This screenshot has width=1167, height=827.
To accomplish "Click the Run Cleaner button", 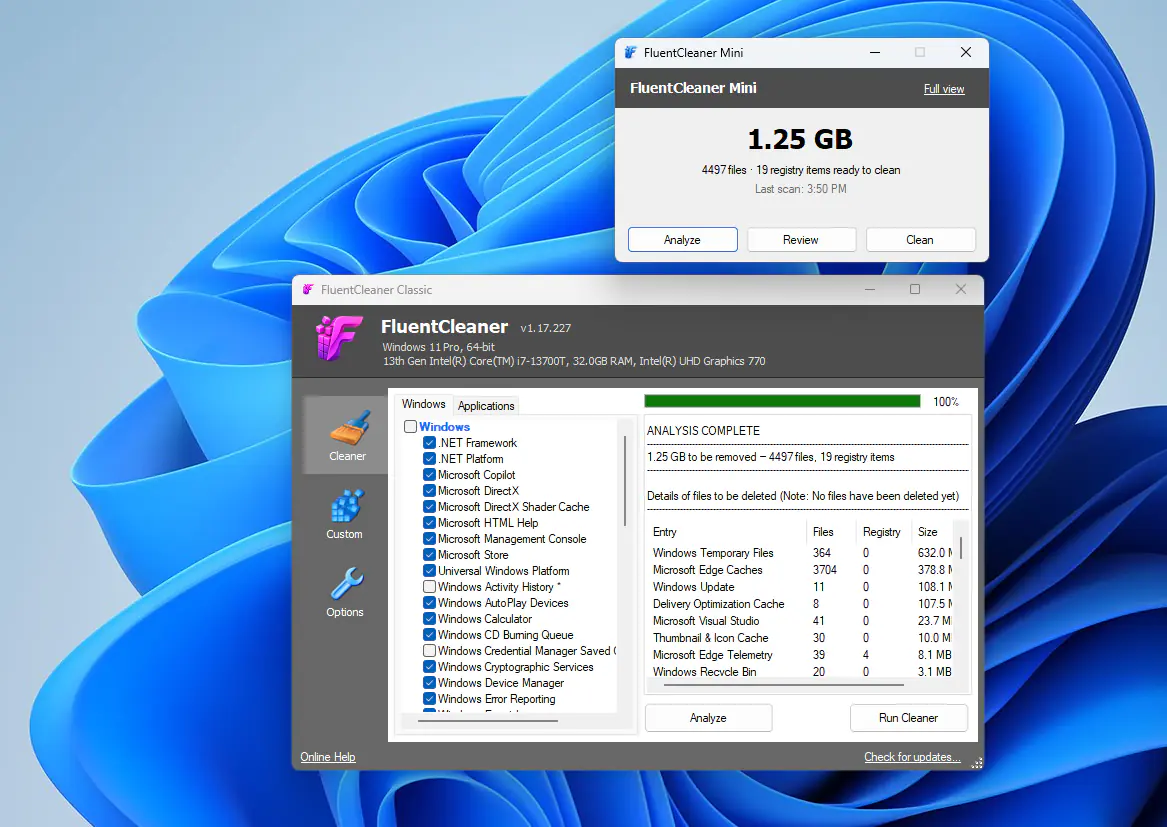I will (908, 718).
